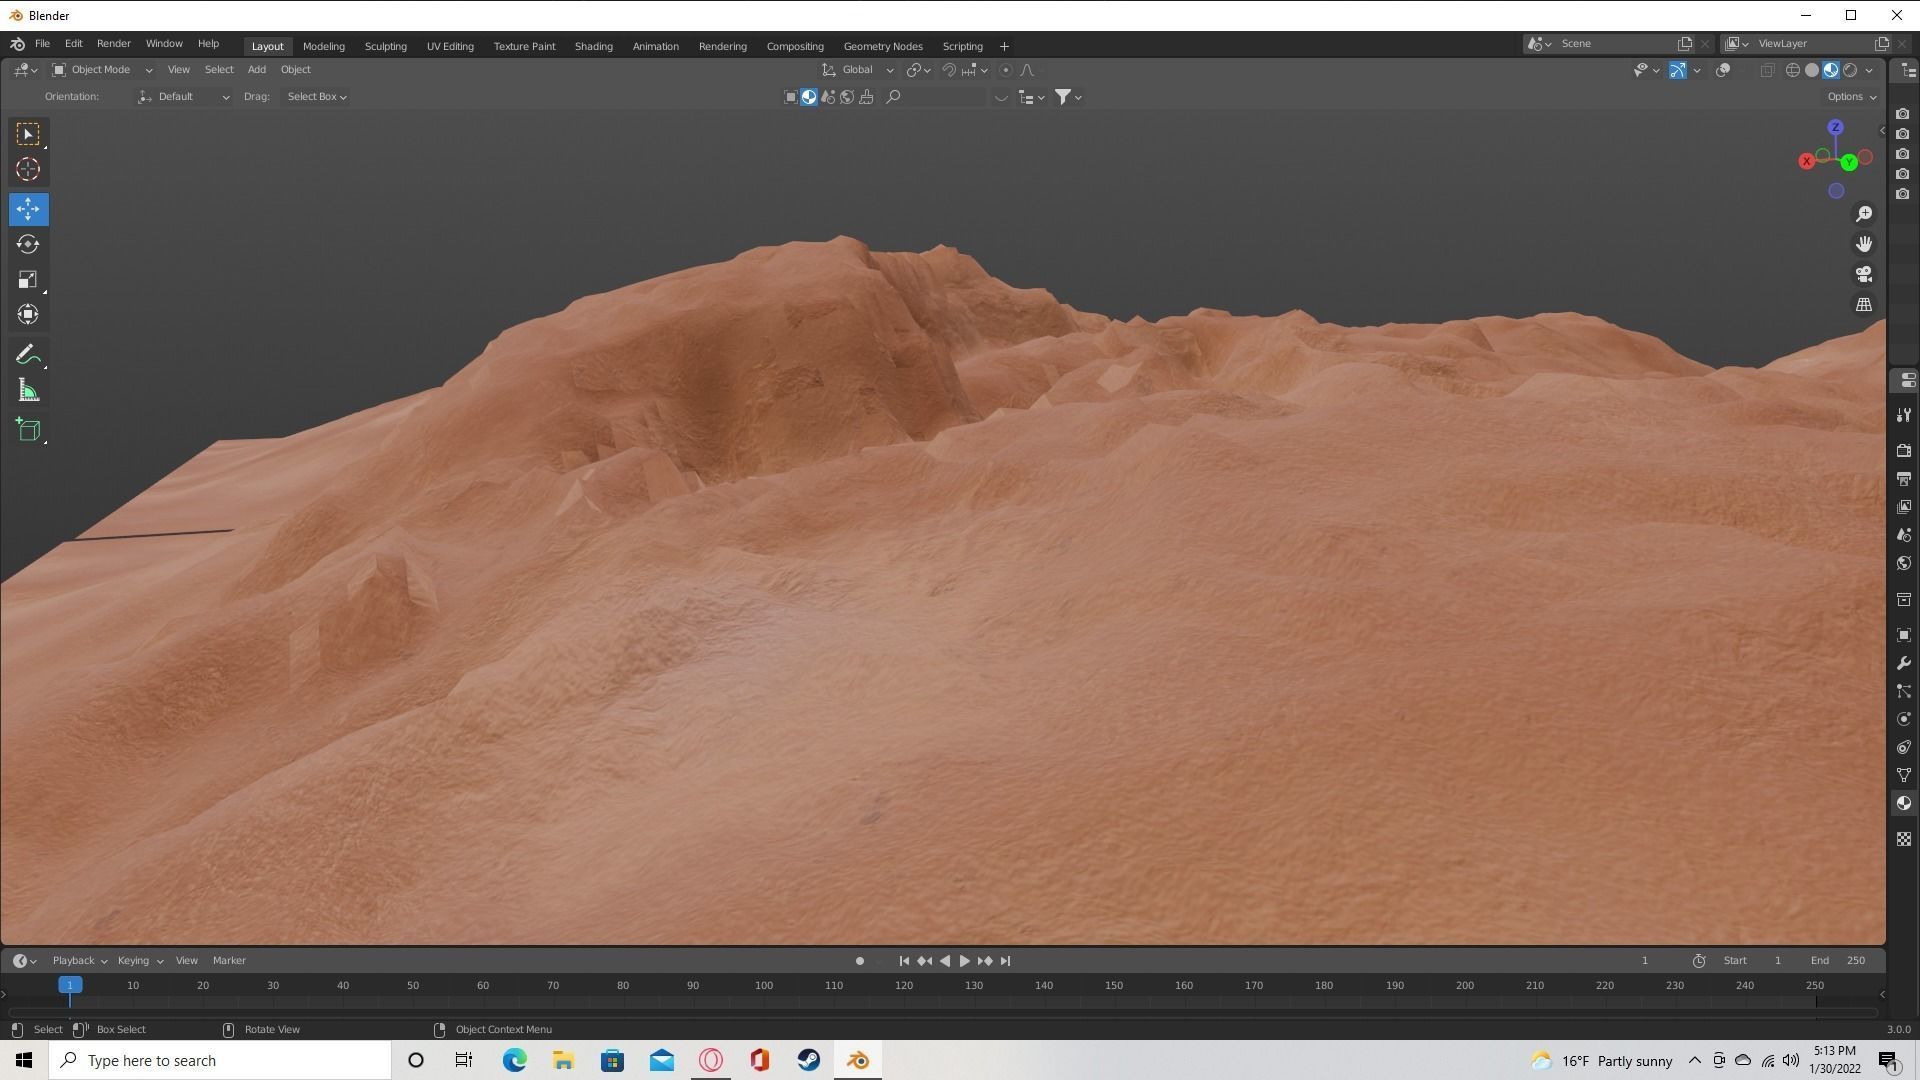Open the timeline Keying menu
Screen dimensions: 1920x1080
139,961
